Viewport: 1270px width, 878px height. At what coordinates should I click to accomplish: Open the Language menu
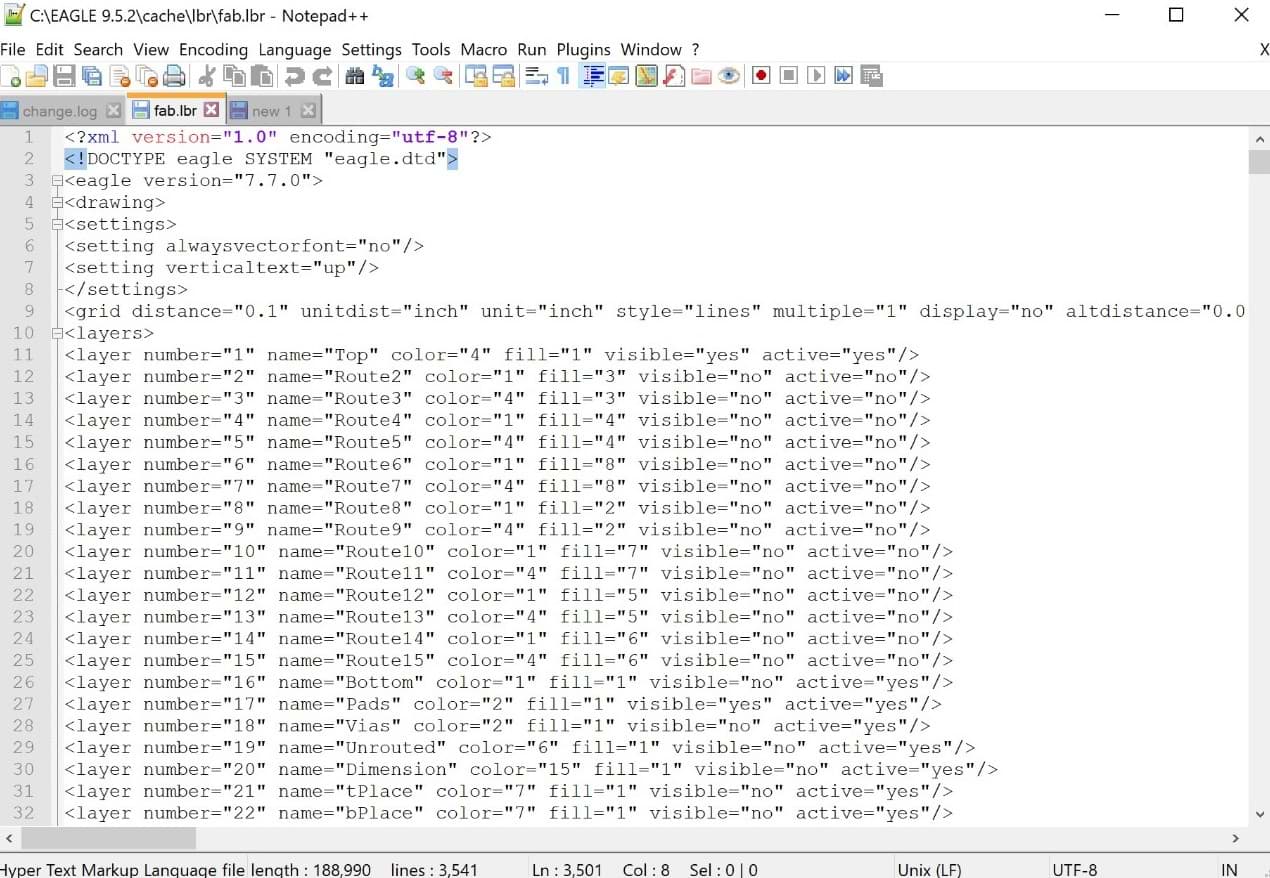tap(294, 49)
